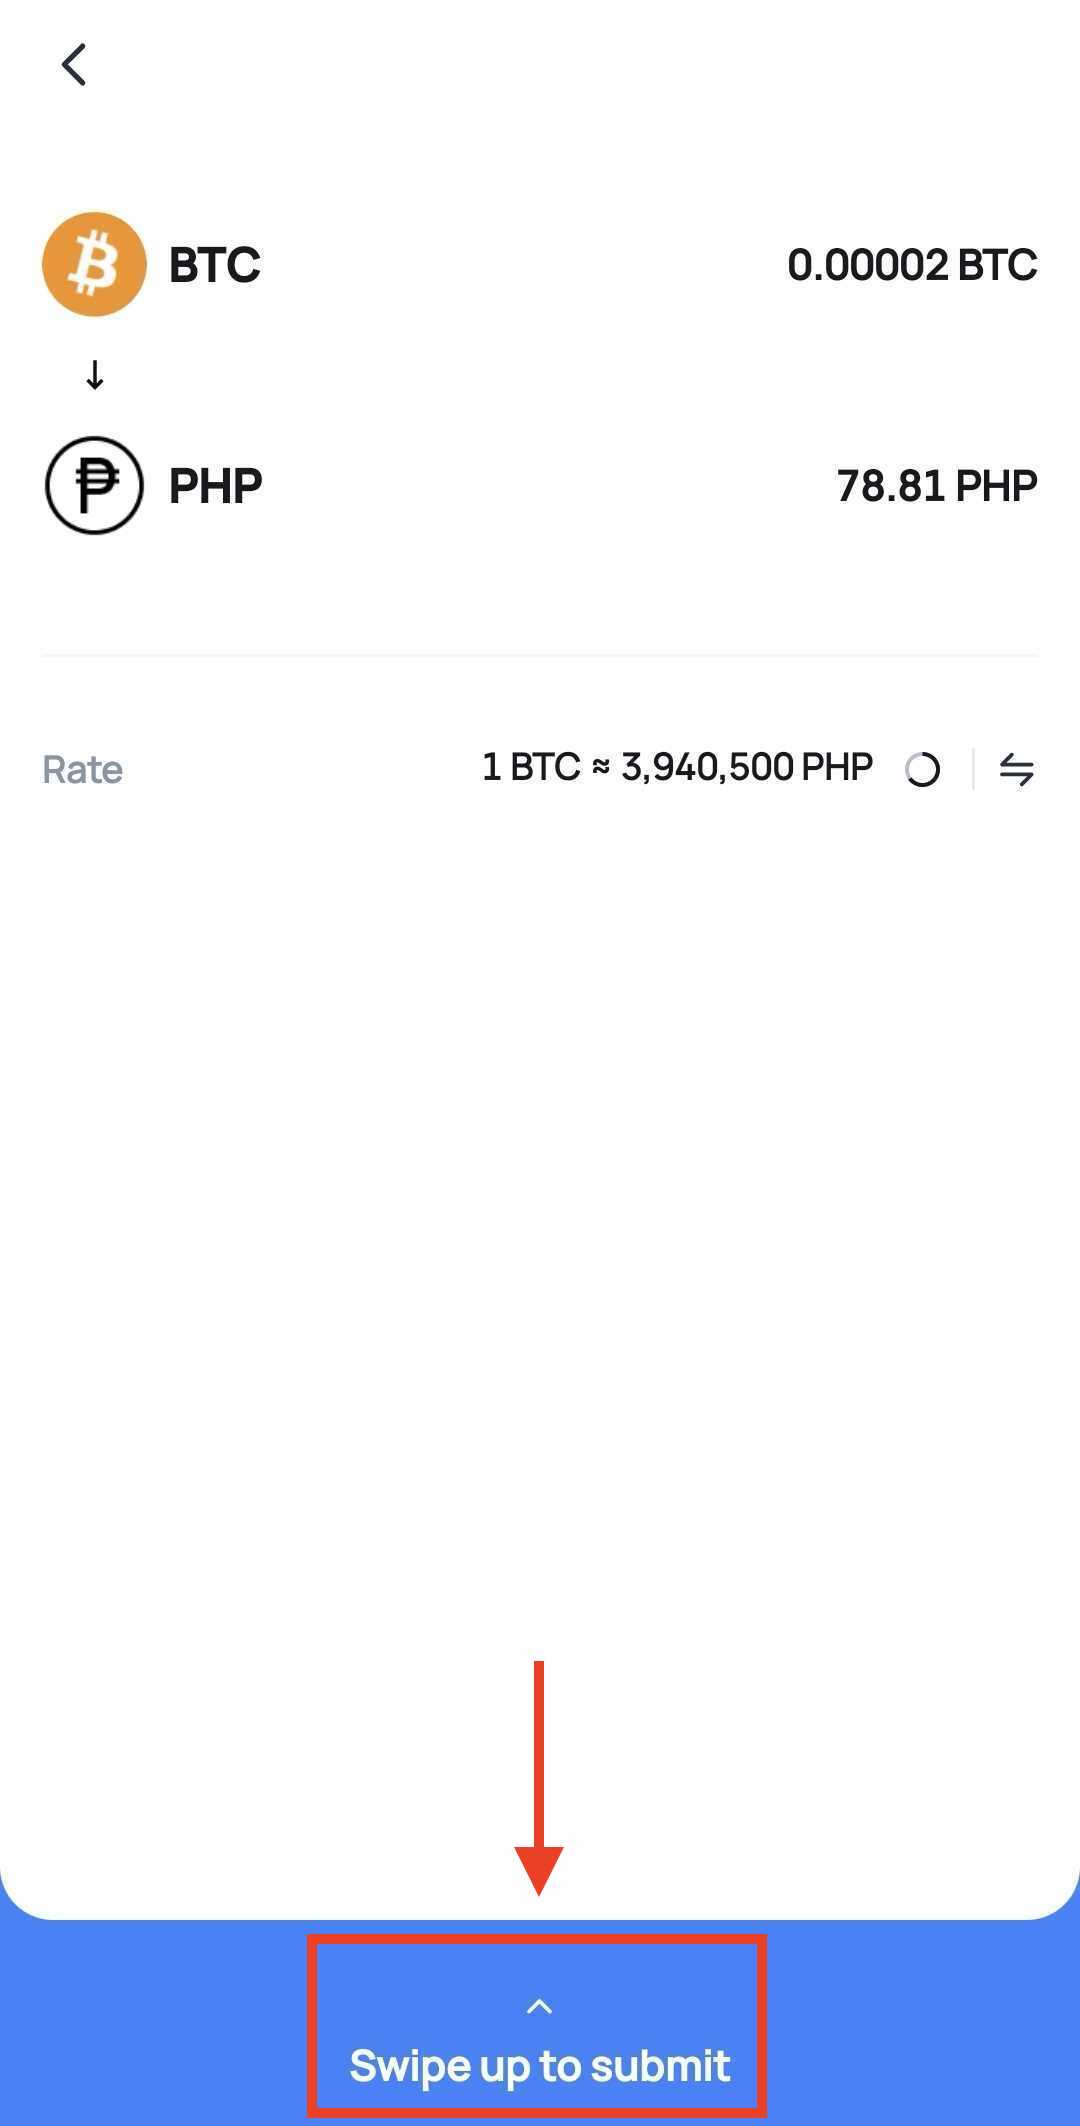The image size is (1080, 2126).
Task: Tap the blue bar left of submit box
Action: tap(150, 2030)
